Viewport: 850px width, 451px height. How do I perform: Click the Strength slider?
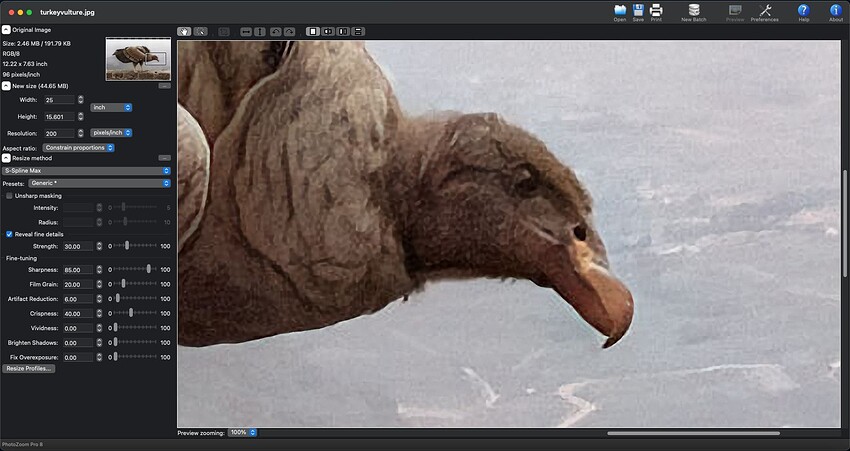136,246
